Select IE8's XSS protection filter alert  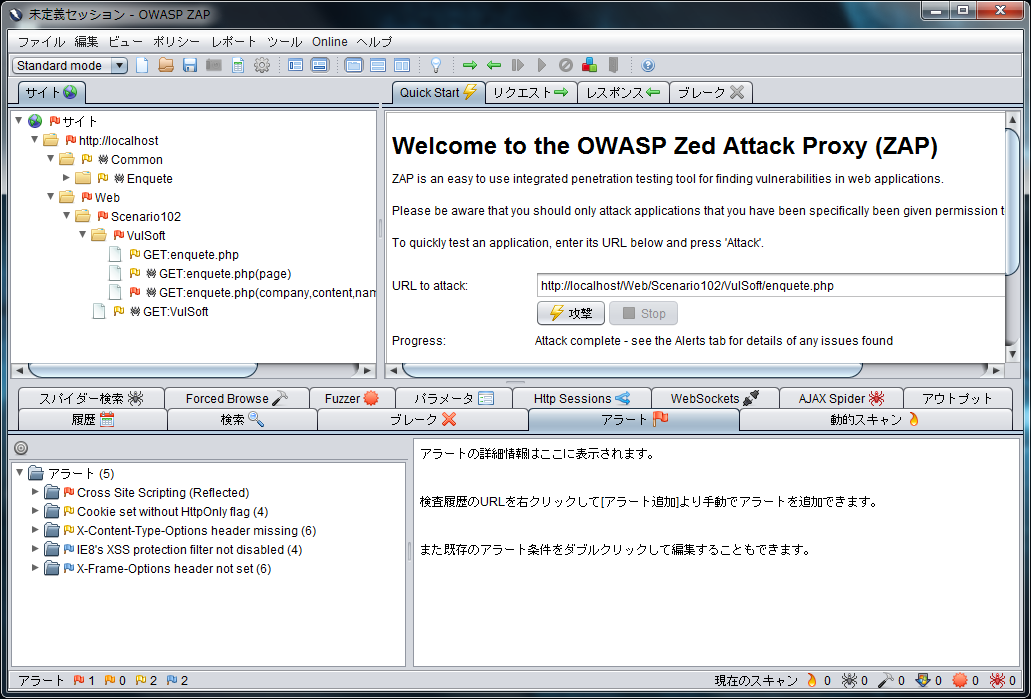point(189,550)
